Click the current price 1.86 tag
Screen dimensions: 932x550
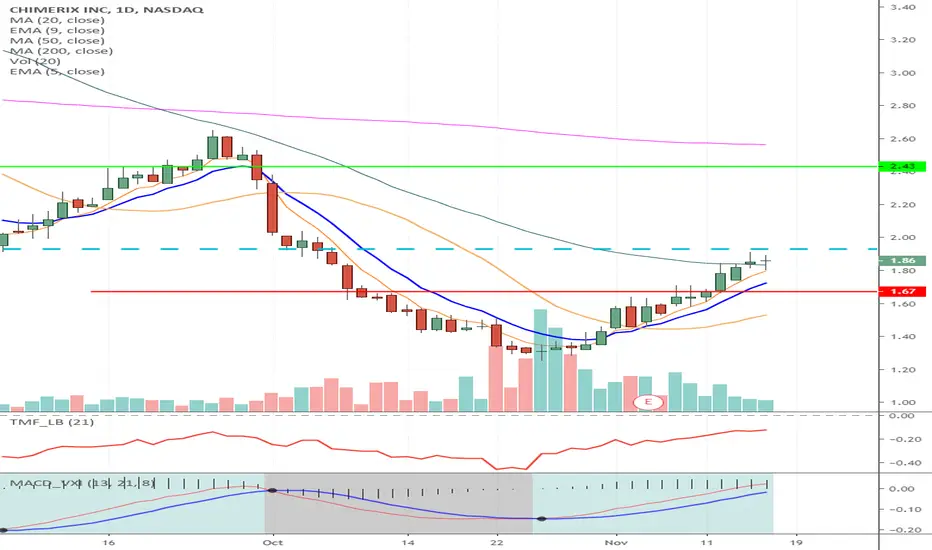tap(902, 260)
